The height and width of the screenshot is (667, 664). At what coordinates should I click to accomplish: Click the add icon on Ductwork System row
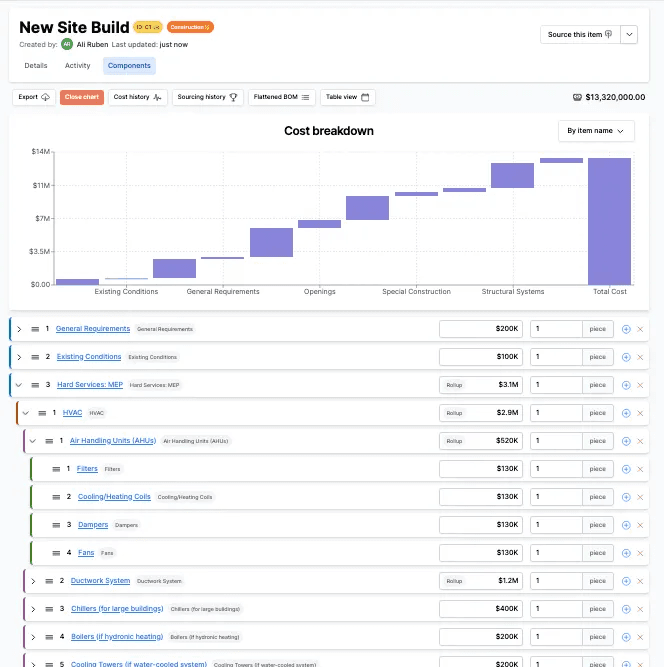[x=626, y=581]
